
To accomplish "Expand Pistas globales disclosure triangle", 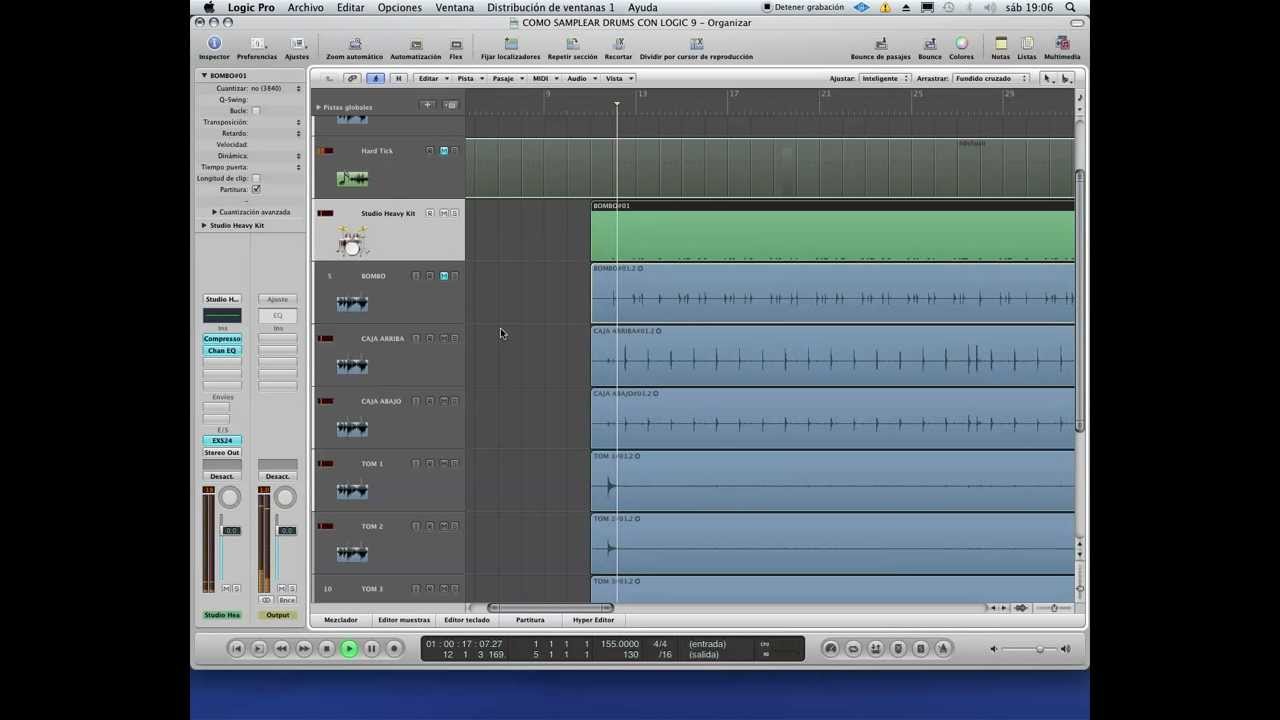I will pos(319,107).
